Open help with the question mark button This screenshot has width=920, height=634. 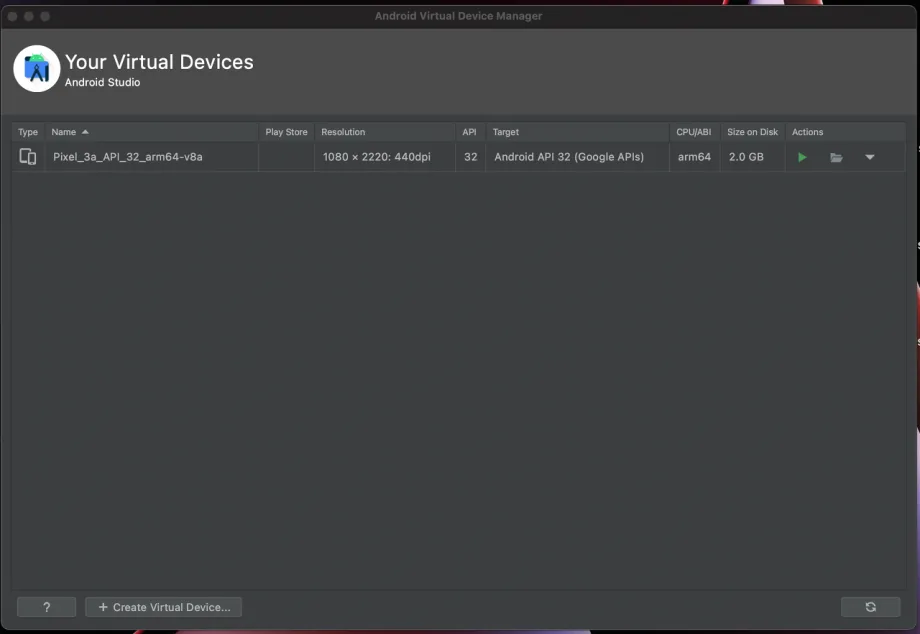pyautogui.click(x=46, y=607)
